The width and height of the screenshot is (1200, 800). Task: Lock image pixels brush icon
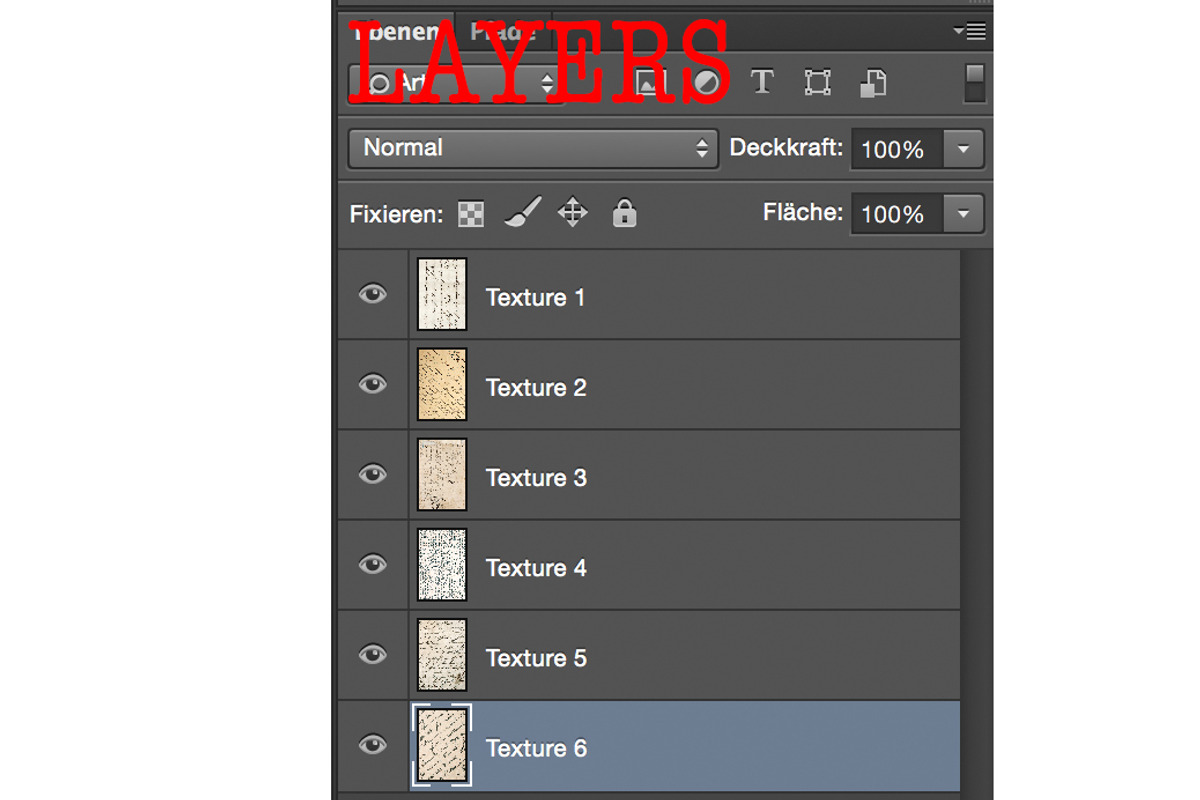click(522, 212)
